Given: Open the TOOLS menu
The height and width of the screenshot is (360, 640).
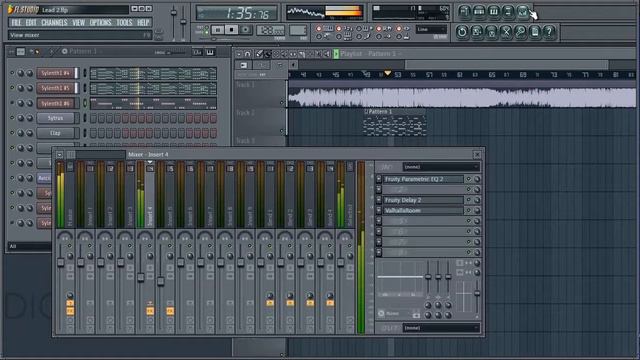Looking at the screenshot, I should click(124, 22).
